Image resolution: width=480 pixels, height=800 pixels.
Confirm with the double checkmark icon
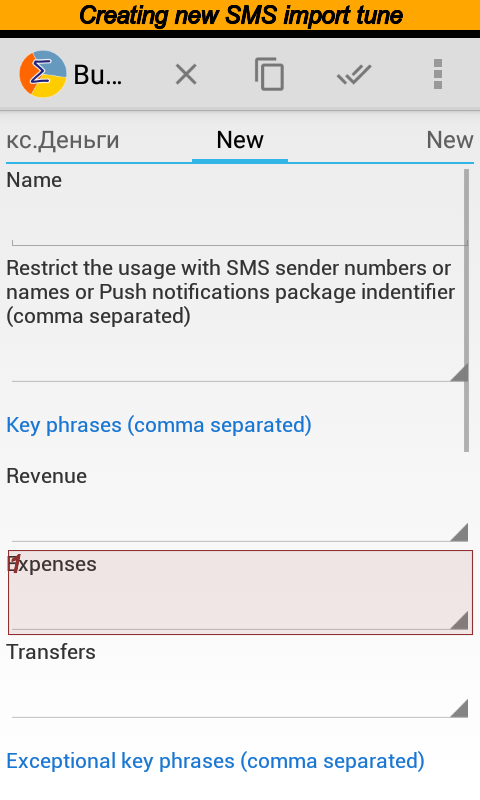pos(354,74)
